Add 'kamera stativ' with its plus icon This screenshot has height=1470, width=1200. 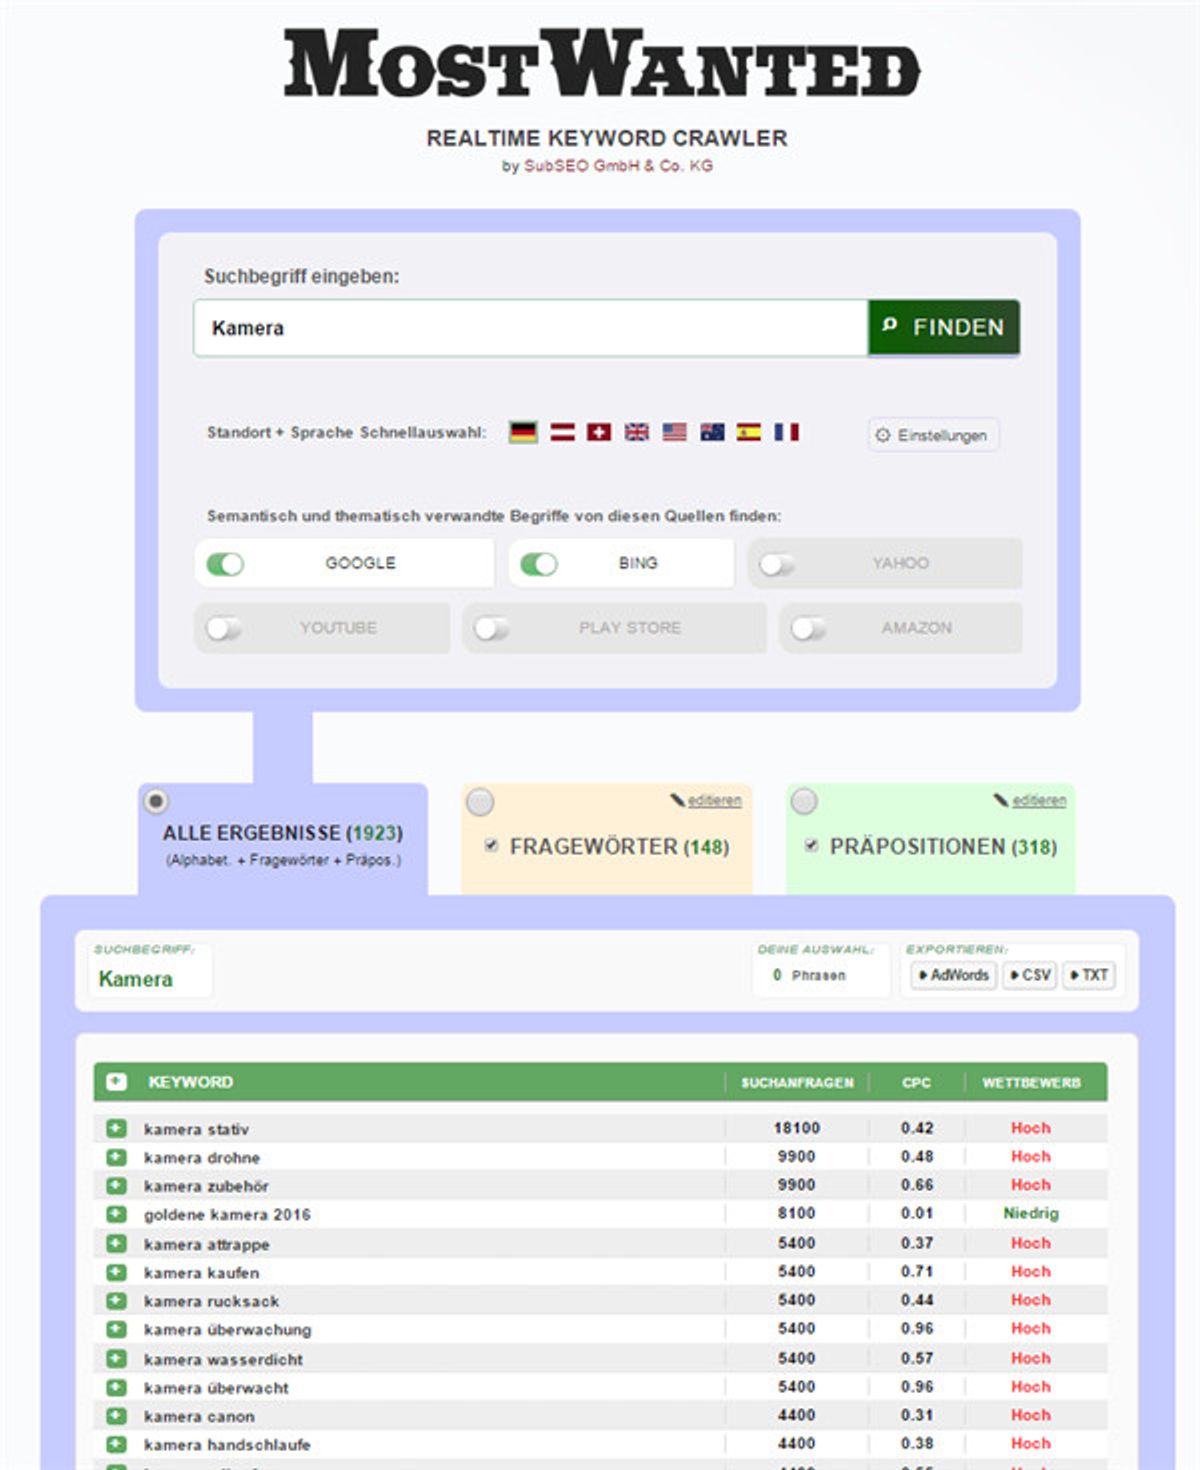[116, 1129]
